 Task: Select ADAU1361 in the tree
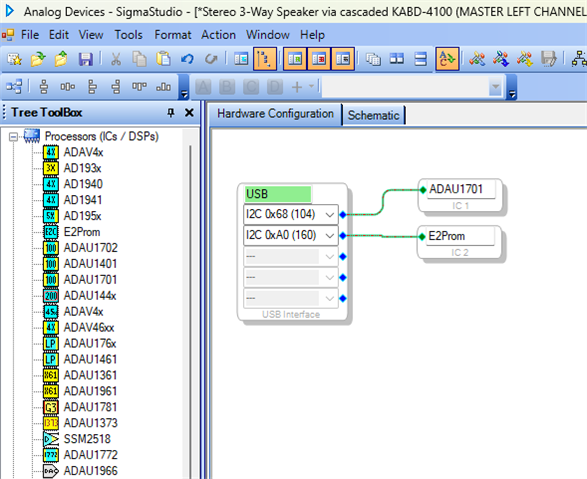(x=90, y=375)
